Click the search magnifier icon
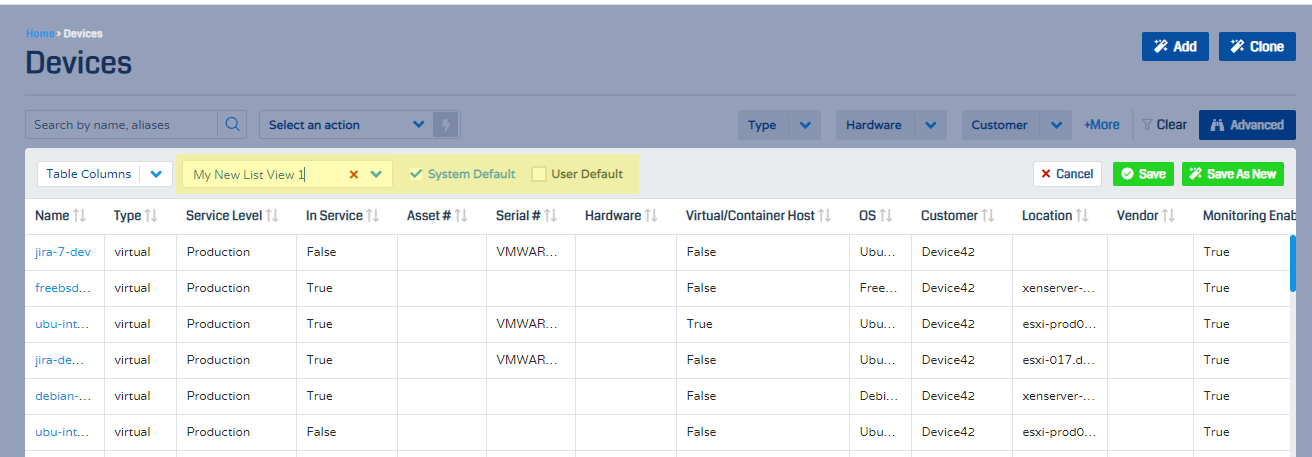The image size is (1312, 457). [x=232, y=125]
